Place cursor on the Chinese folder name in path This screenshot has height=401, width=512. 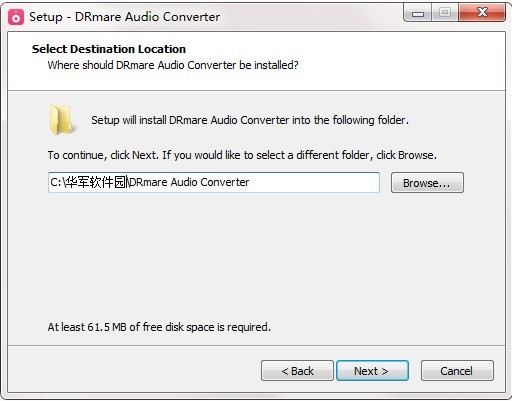(96, 182)
